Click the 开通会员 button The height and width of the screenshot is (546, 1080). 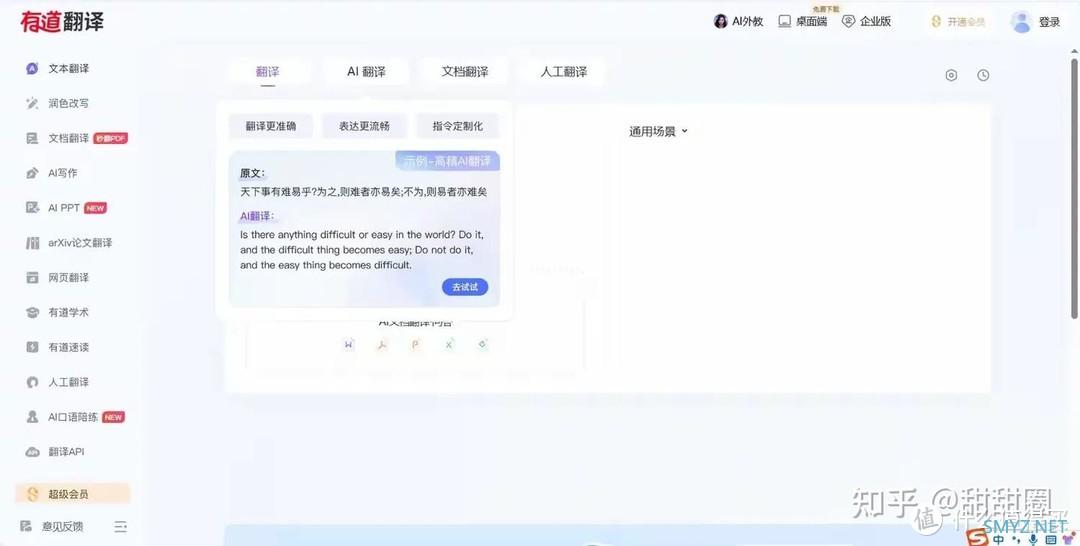[x=958, y=21]
